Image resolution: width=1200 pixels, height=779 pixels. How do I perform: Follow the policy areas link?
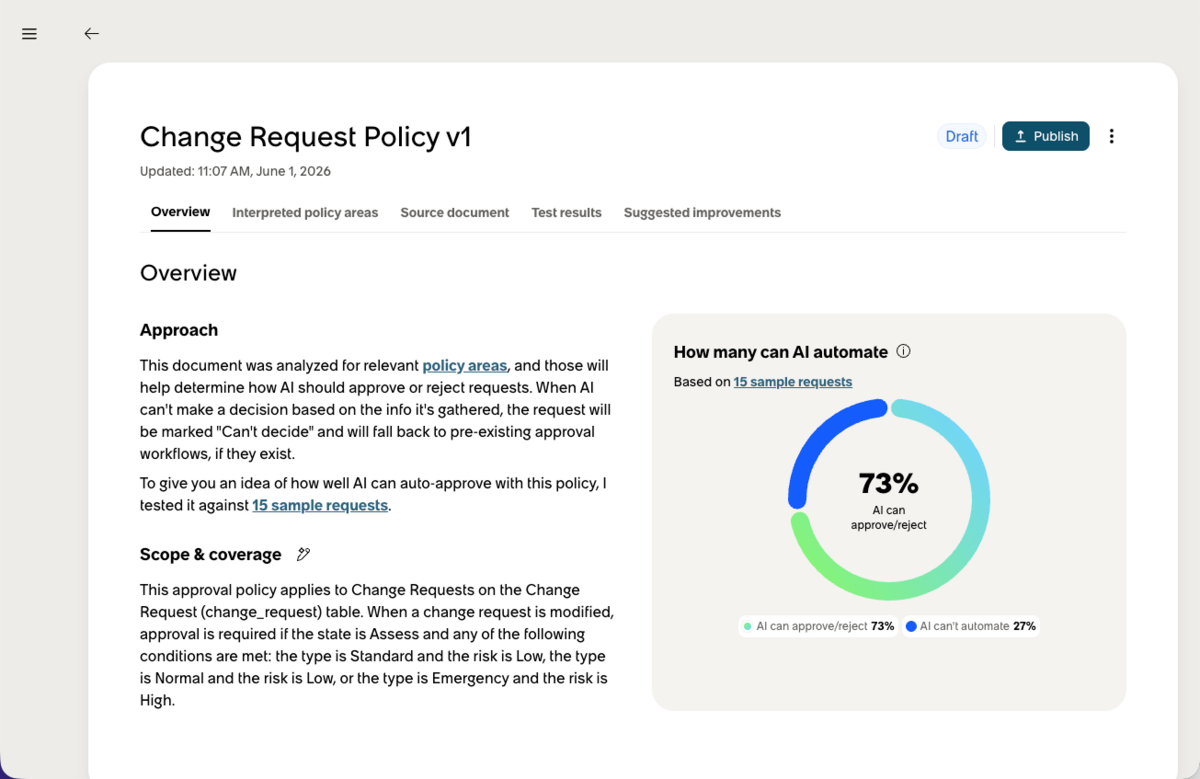[465, 365]
